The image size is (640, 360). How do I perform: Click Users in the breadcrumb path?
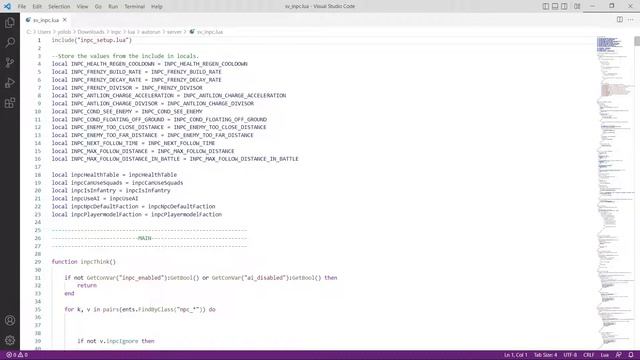44,32
